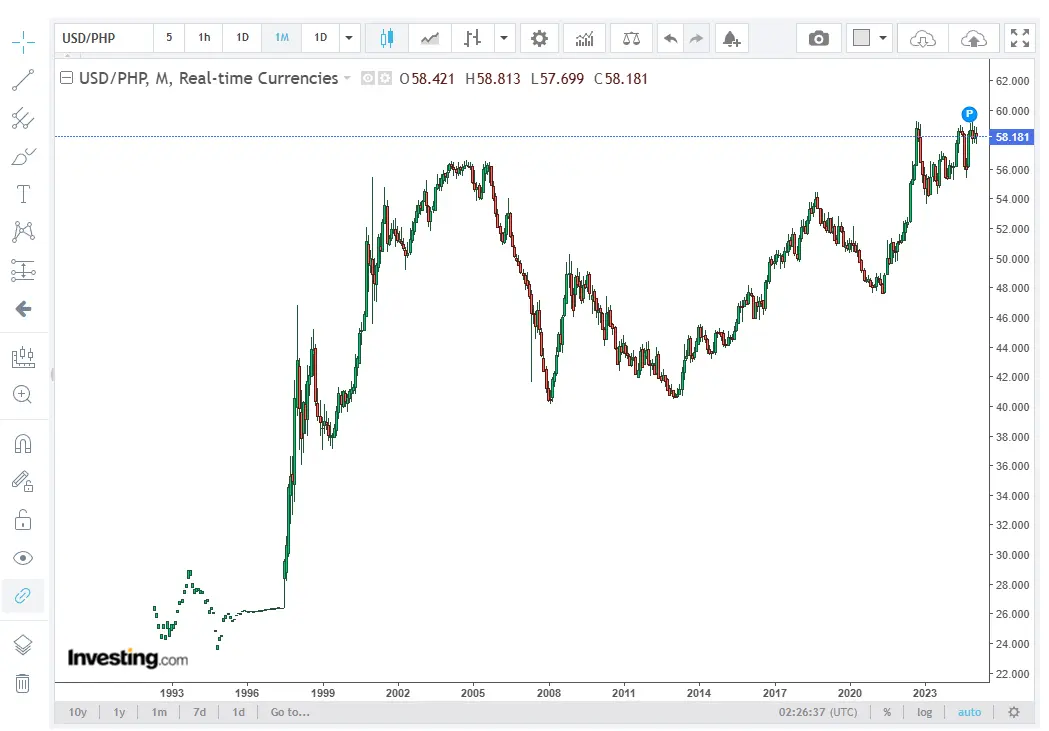1049x731 pixels.
Task: Open the series legend dropdown arrow
Action: [347, 78]
